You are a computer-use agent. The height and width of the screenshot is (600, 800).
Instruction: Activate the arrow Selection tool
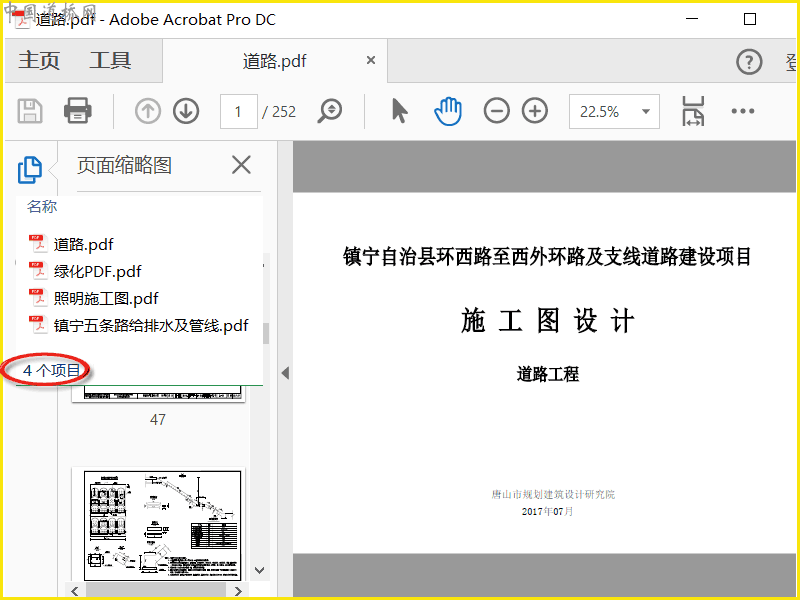[400, 111]
